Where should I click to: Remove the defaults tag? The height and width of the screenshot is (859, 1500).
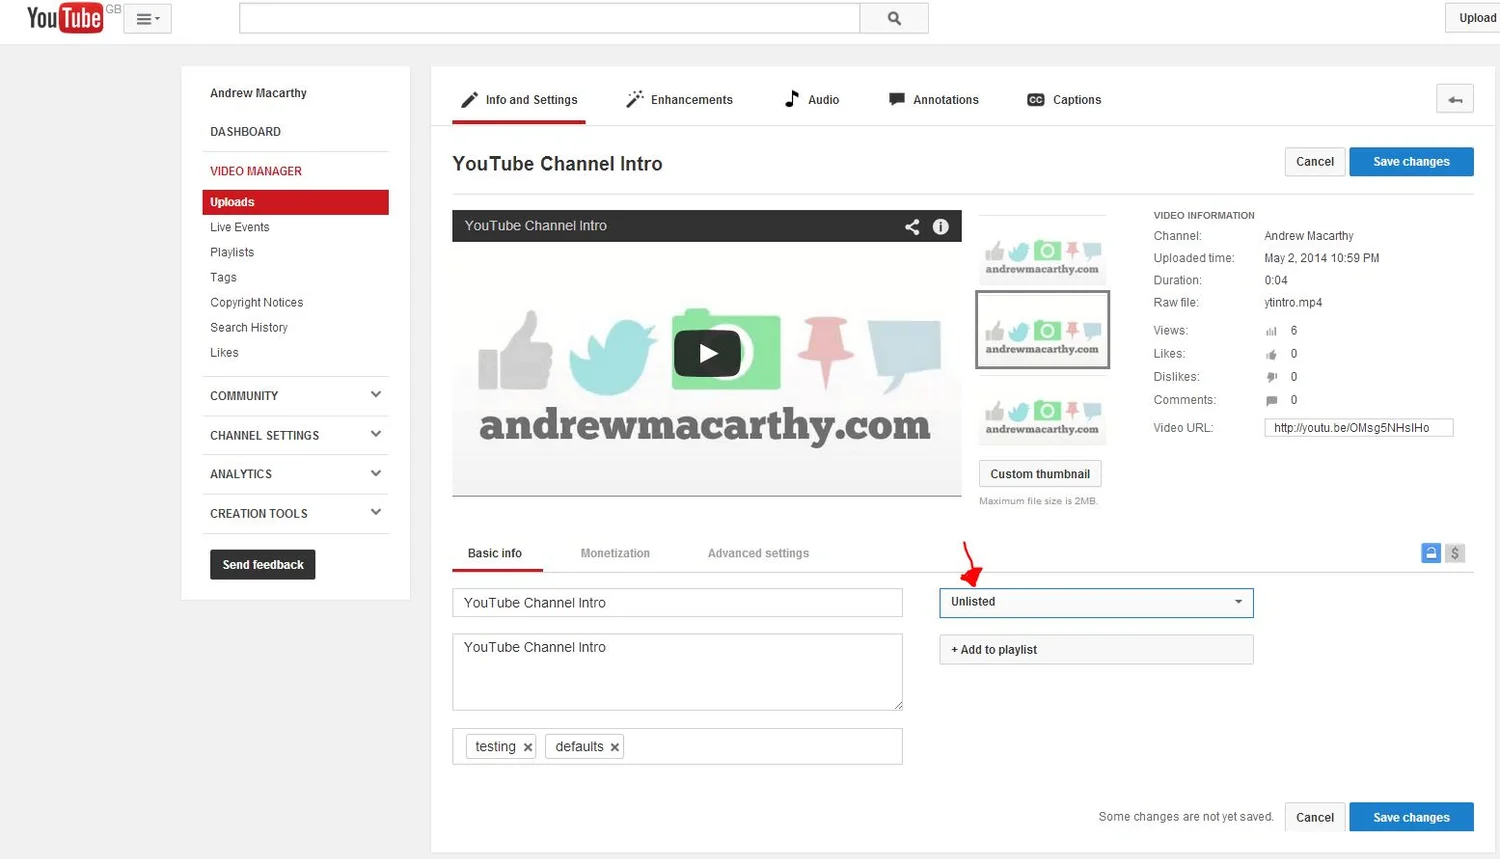pos(615,746)
